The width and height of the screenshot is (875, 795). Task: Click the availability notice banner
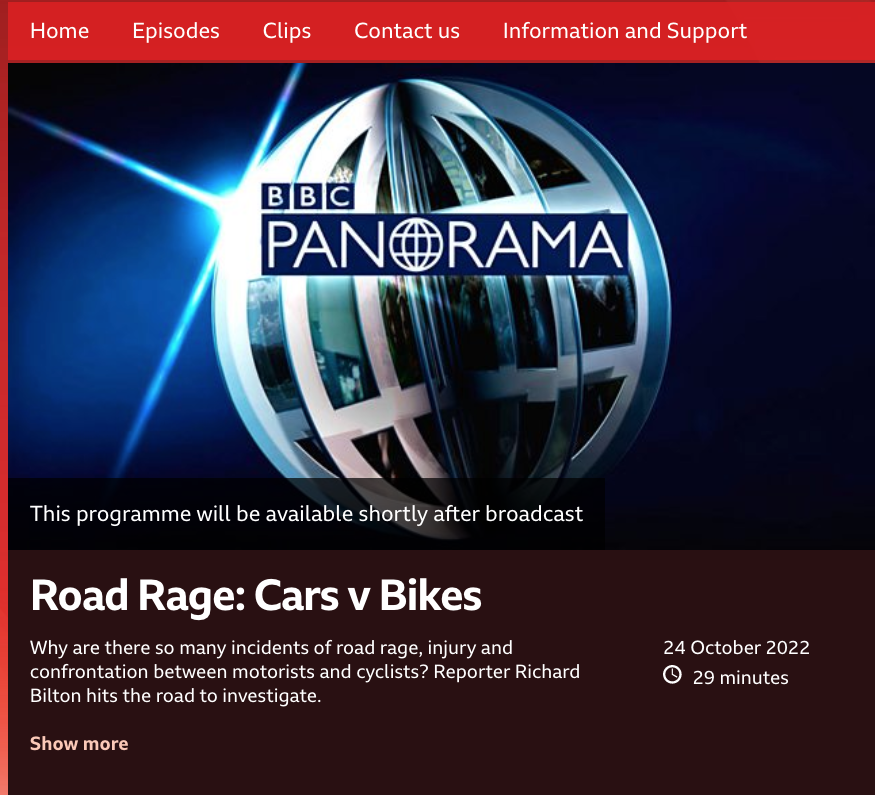pyautogui.click(x=306, y=514)
